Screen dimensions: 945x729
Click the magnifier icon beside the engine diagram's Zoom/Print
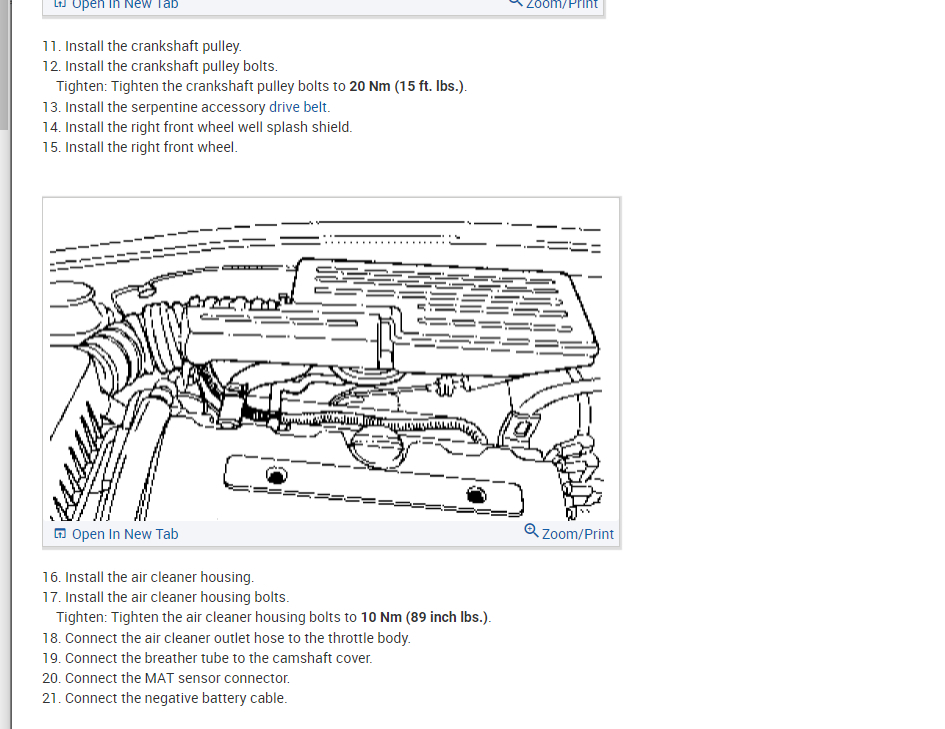click(531, 531)
